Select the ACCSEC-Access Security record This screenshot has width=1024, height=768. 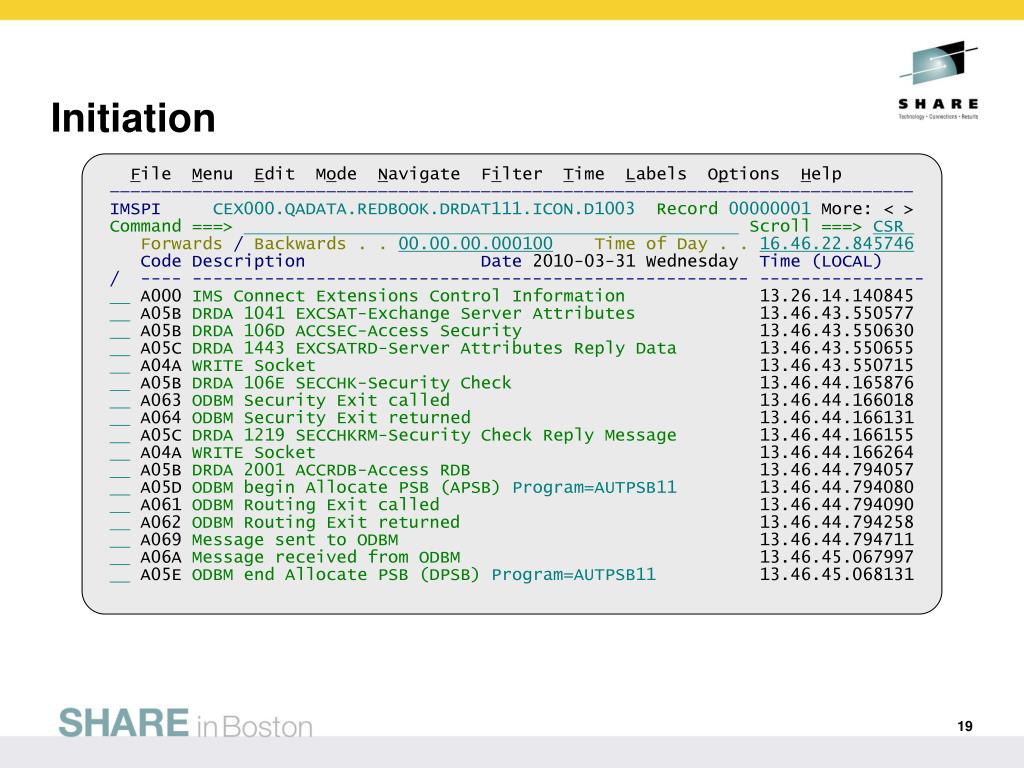coord(511,331)
